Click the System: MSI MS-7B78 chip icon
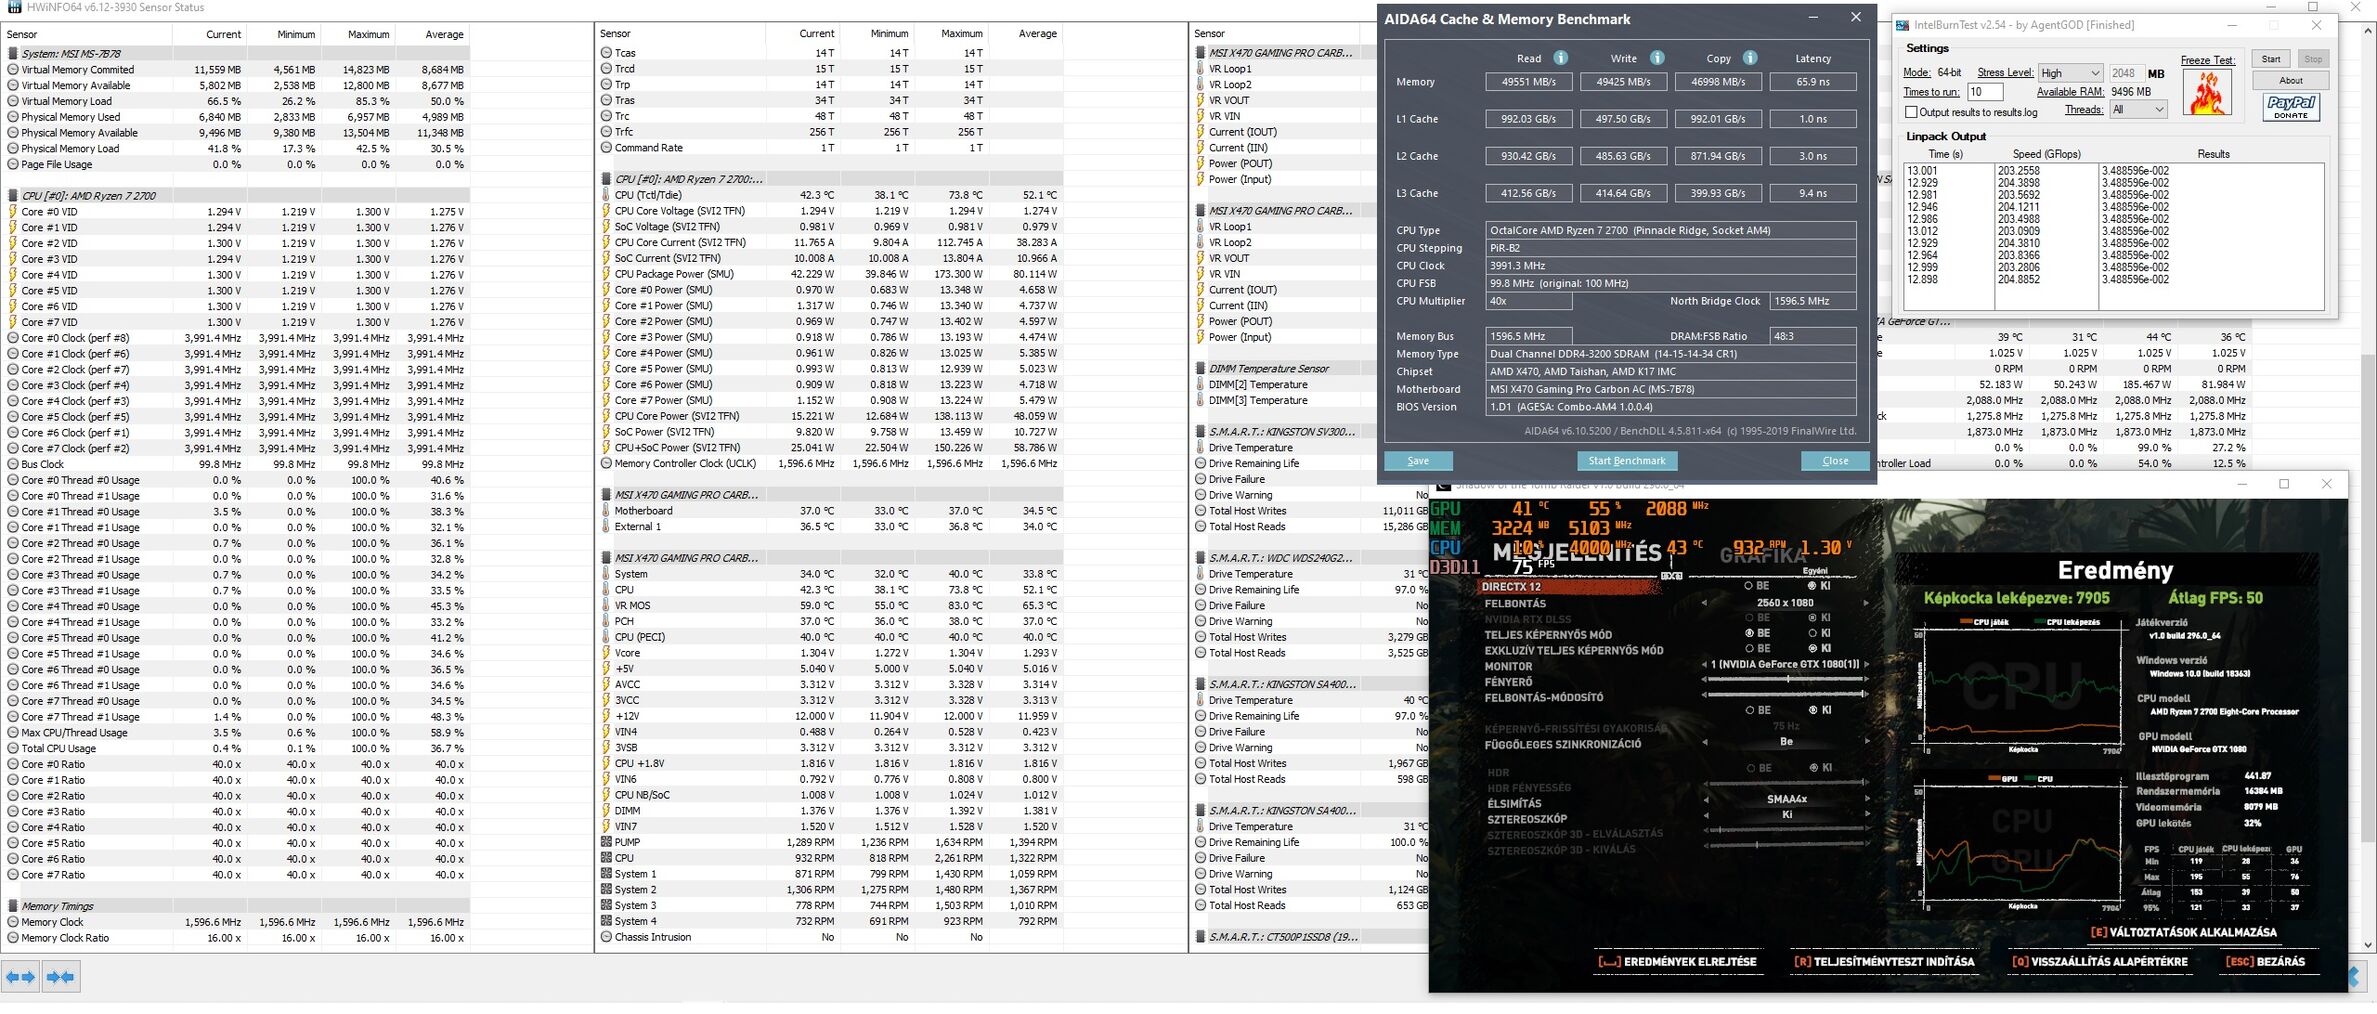Image resolution: width=2377 pixels, height=1014 pixels. (13, 53)
